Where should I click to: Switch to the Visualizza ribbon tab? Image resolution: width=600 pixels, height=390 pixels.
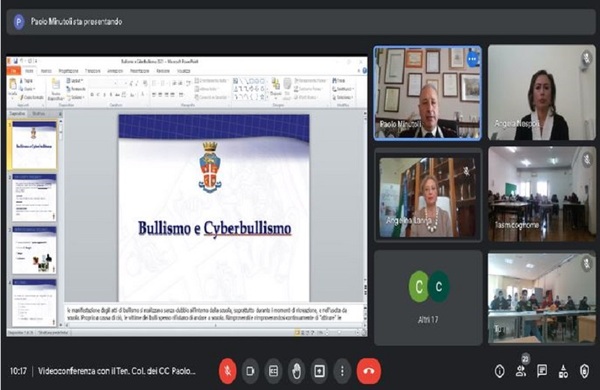pos(184,71)
